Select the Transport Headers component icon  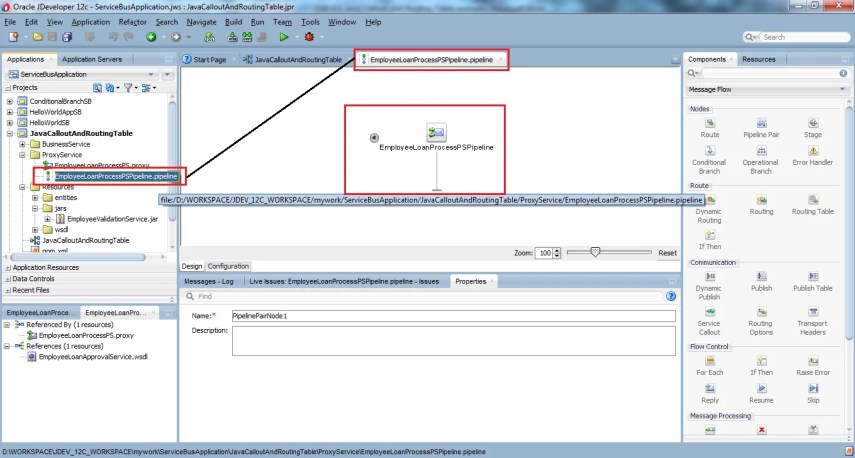click(812, 312)
